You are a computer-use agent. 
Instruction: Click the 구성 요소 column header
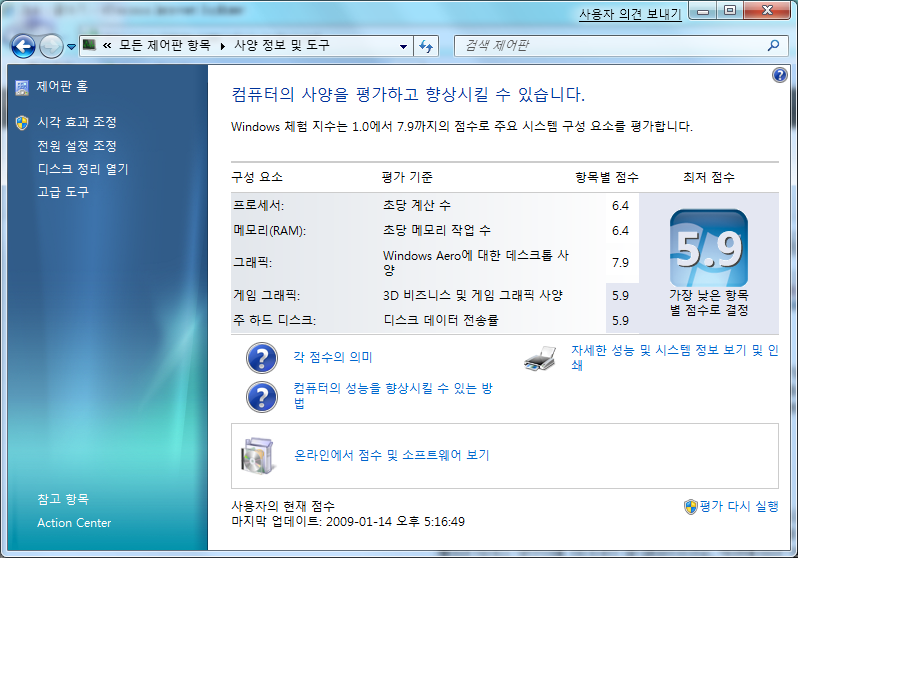tap(257, 177)
